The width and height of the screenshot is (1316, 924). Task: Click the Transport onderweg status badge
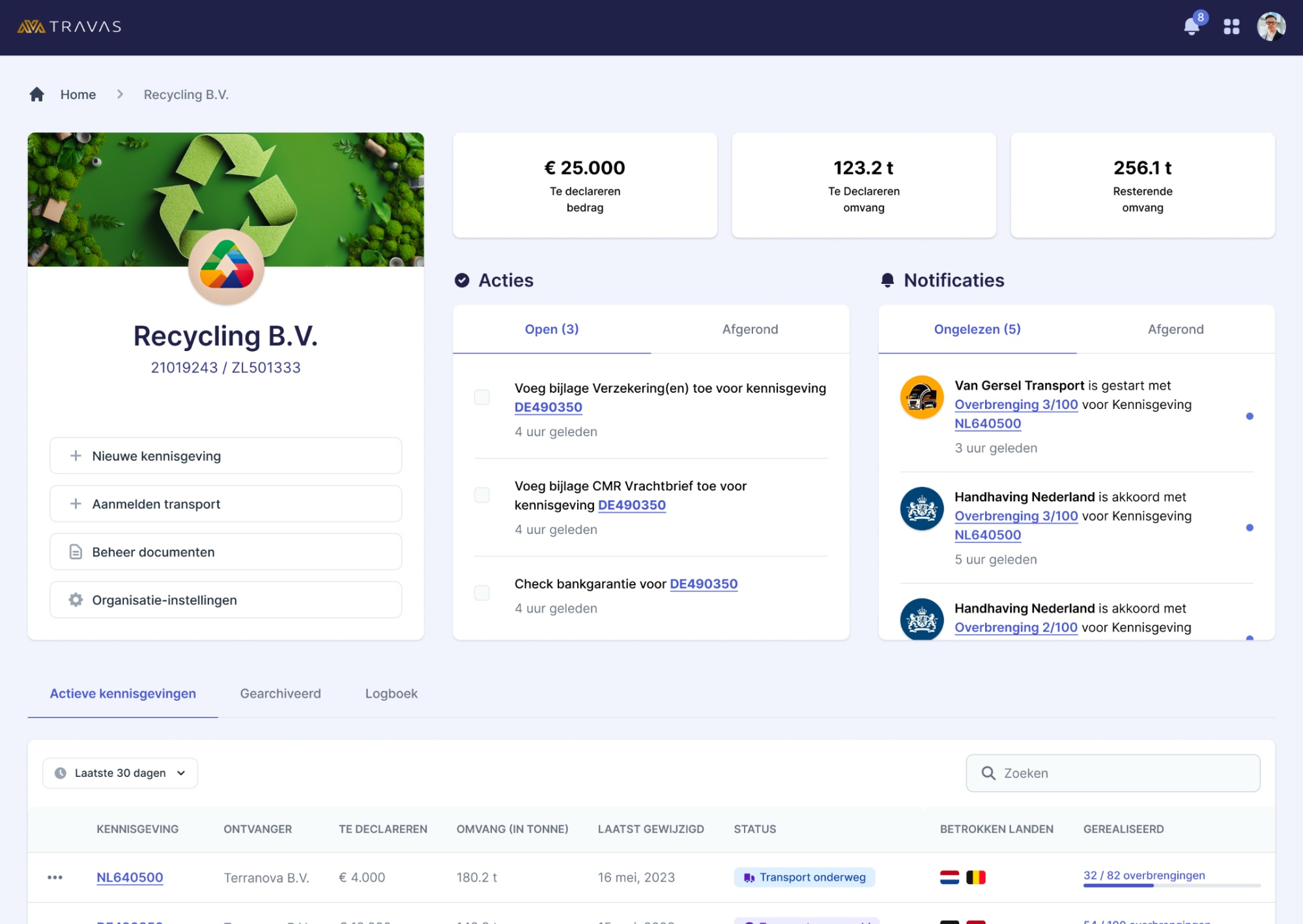tap(813, 886)
